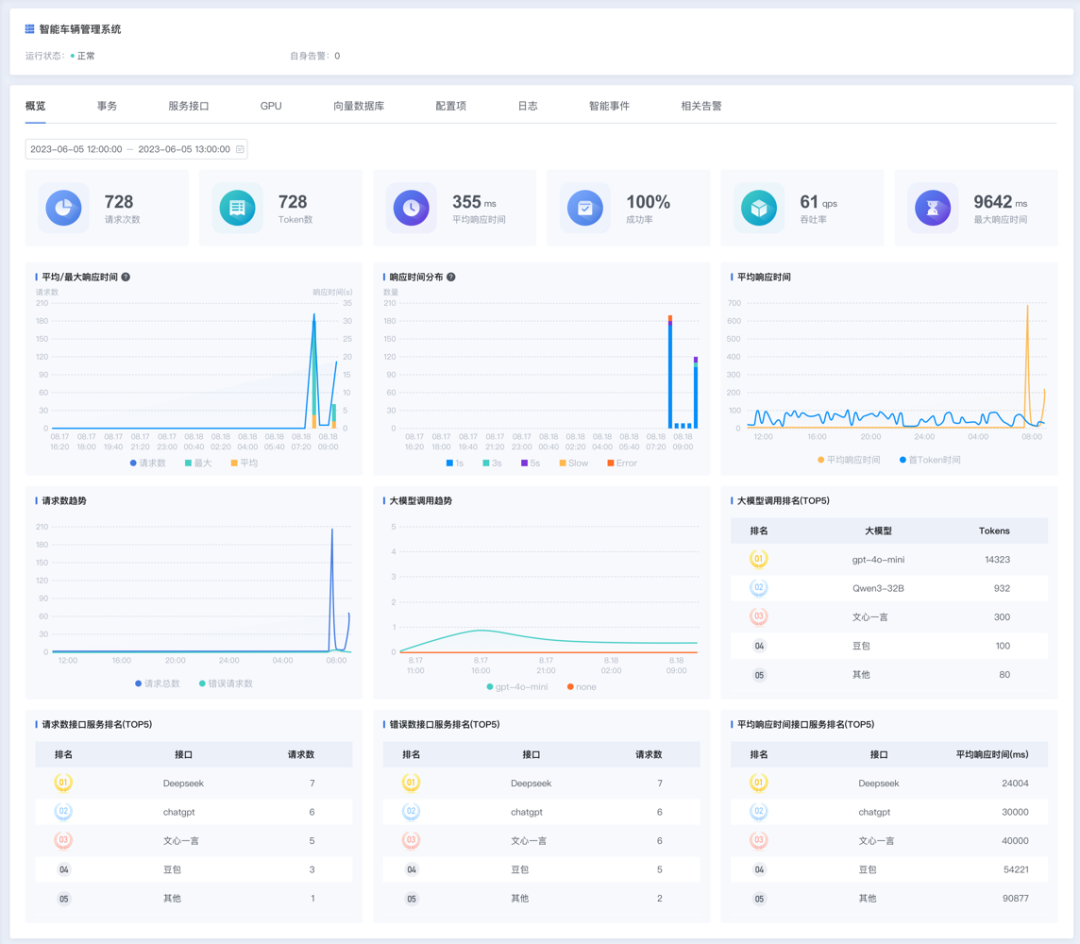Switch to the 服务接口 tab

(x=188, y=106)
